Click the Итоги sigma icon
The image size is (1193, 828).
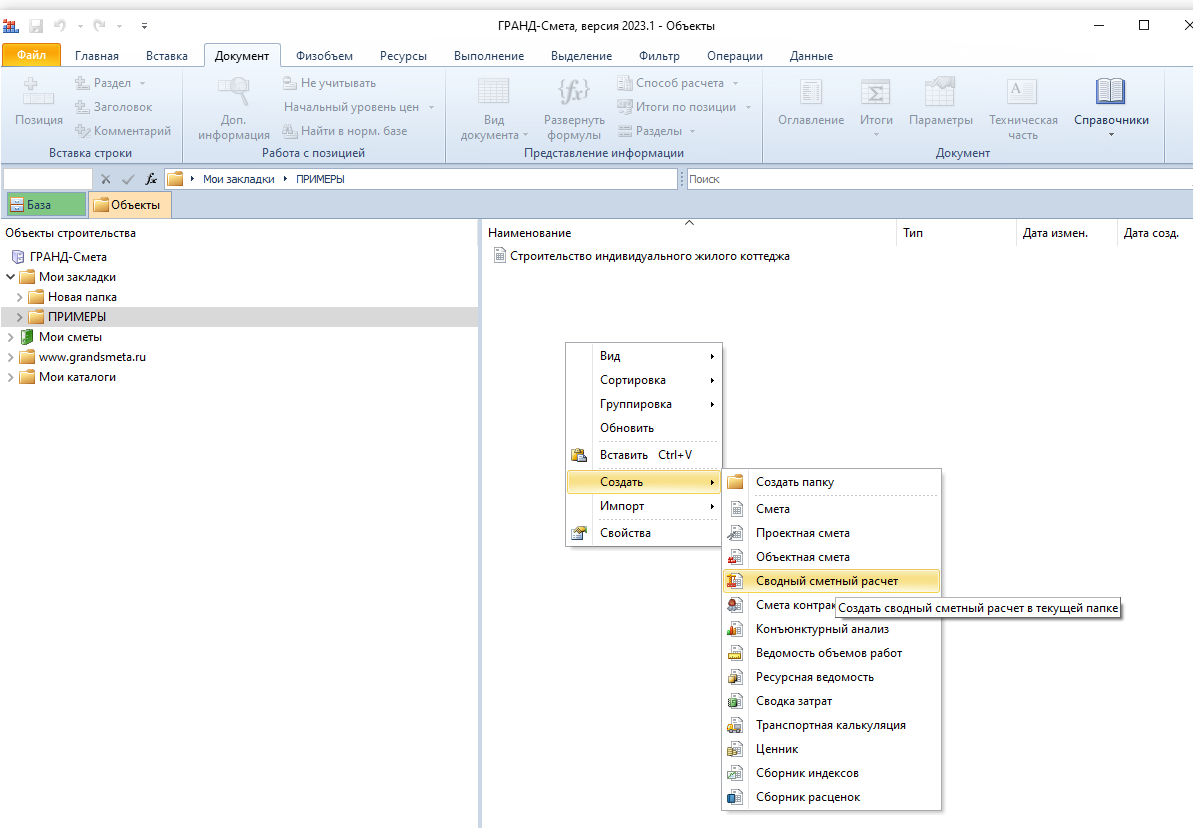[x=876, y=92]
